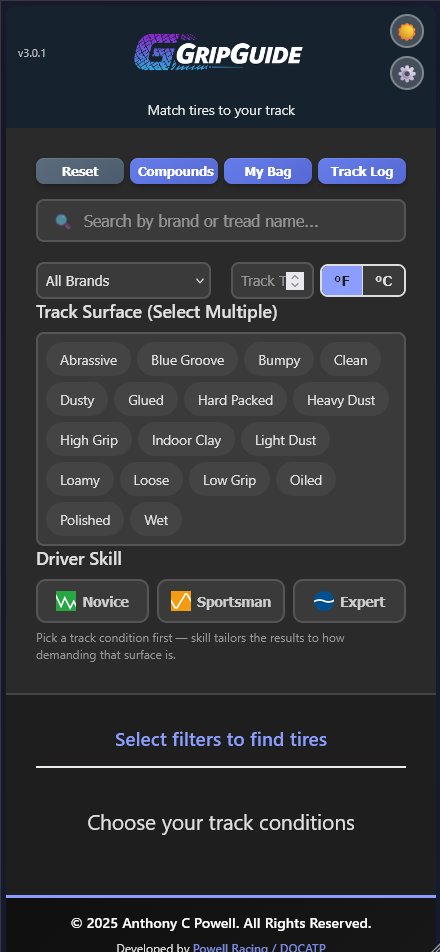Open the Compounds page

click(x=174, y=171)
